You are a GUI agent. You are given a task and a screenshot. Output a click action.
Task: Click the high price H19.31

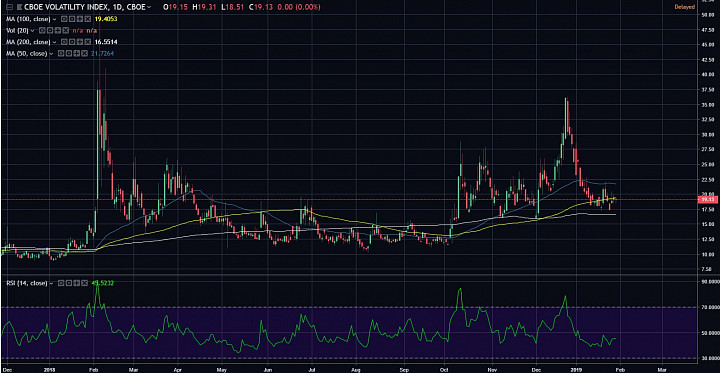(204, 7)
